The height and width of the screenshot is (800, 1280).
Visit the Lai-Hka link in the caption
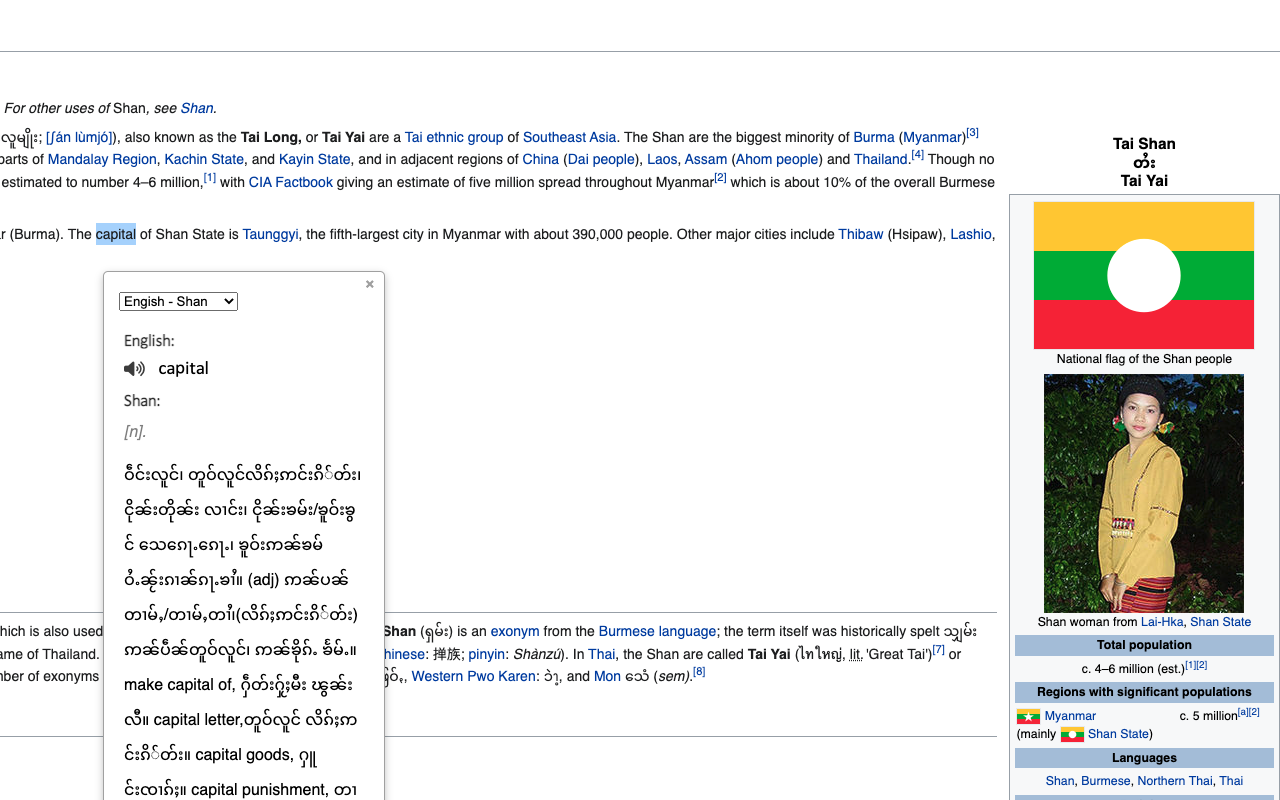(1162, 621)
